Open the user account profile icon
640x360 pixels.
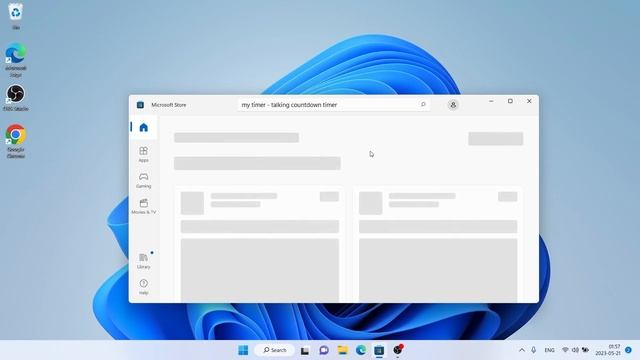[453, 105]
